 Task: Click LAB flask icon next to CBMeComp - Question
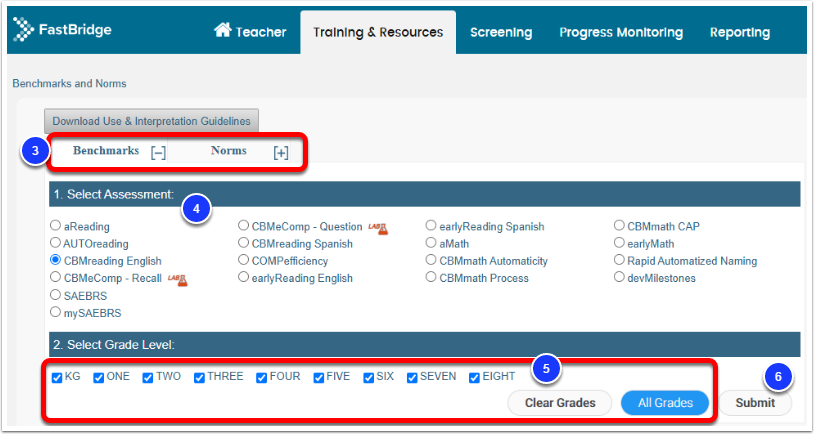click(x=378, y=227)
